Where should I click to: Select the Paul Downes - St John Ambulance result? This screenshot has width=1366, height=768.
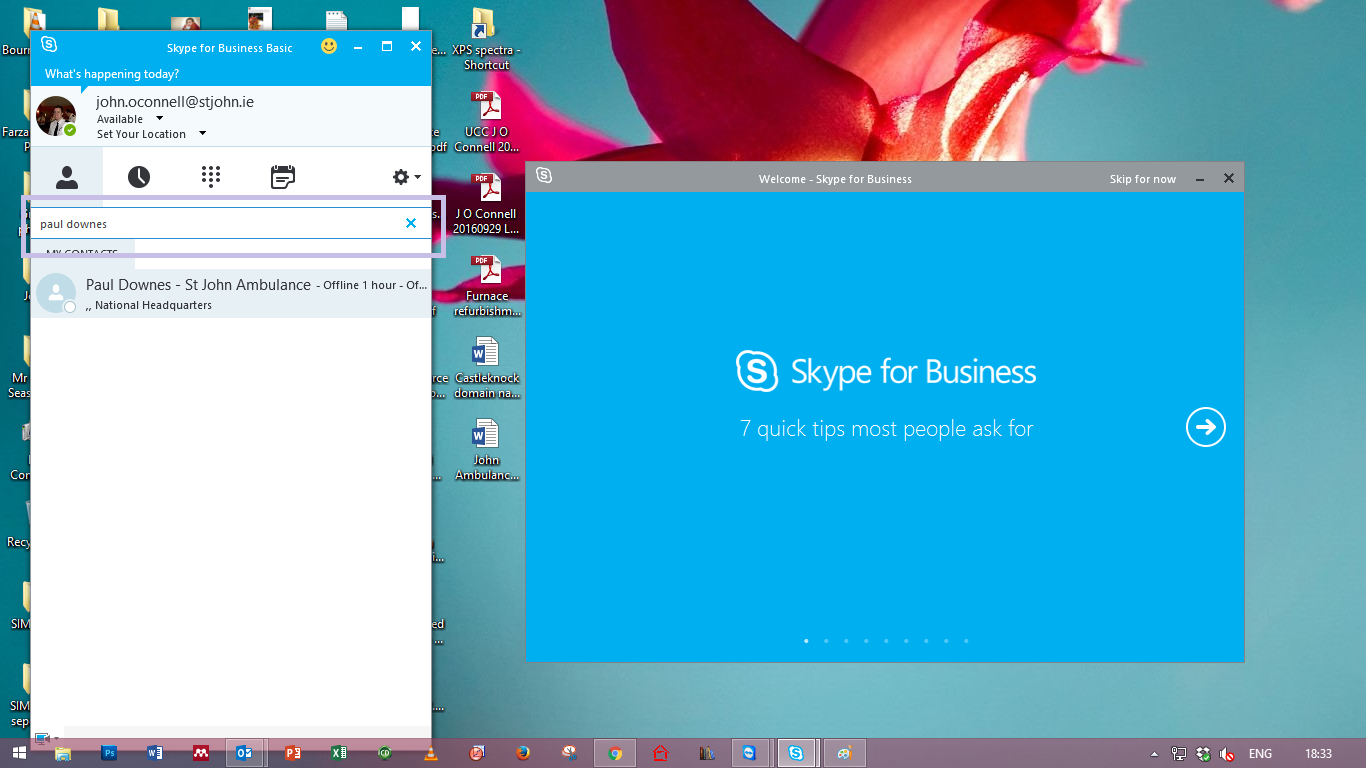coord(231,293)
